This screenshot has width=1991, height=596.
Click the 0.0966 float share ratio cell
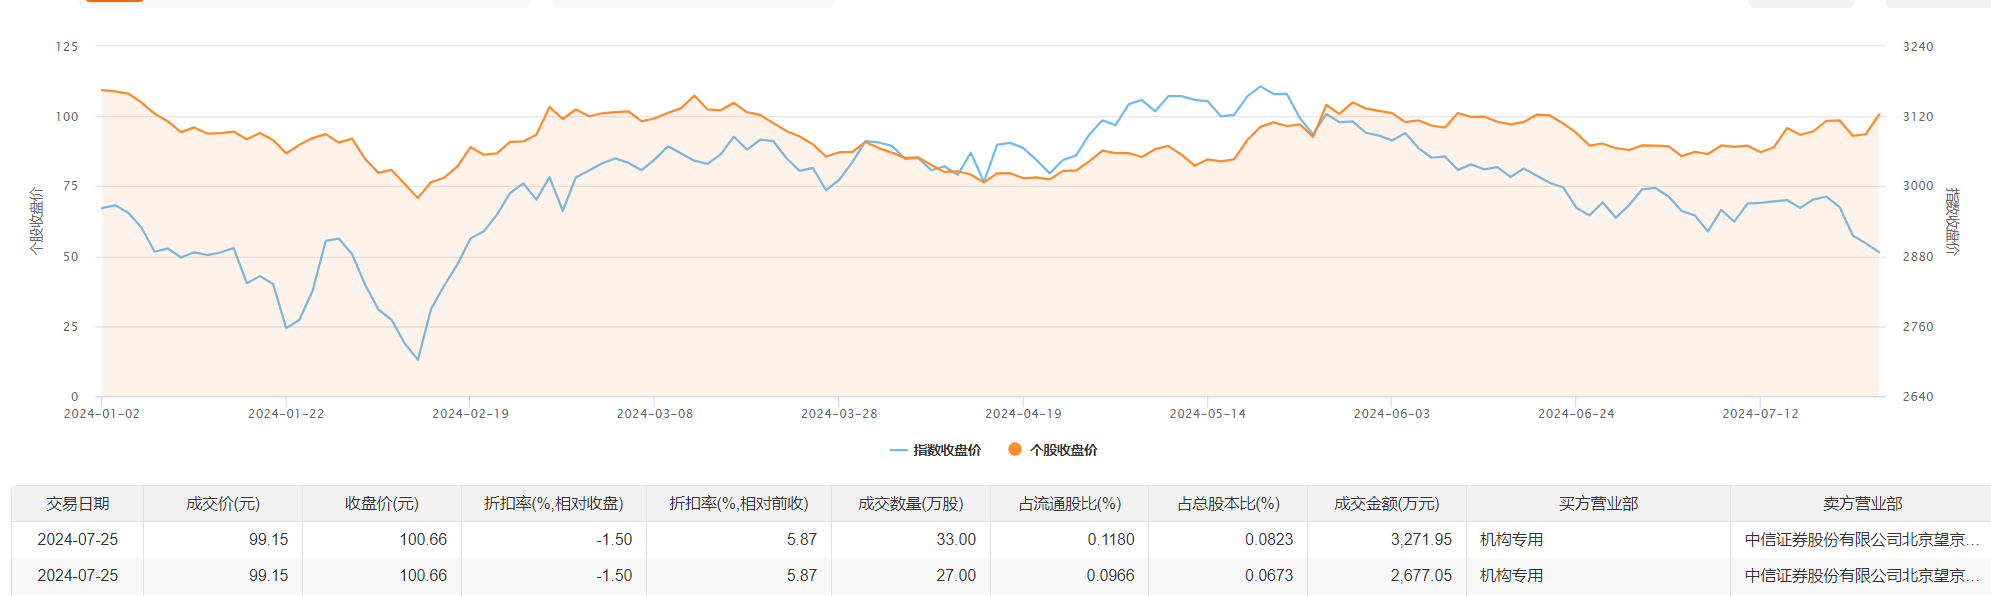[x=1110, y=576]
